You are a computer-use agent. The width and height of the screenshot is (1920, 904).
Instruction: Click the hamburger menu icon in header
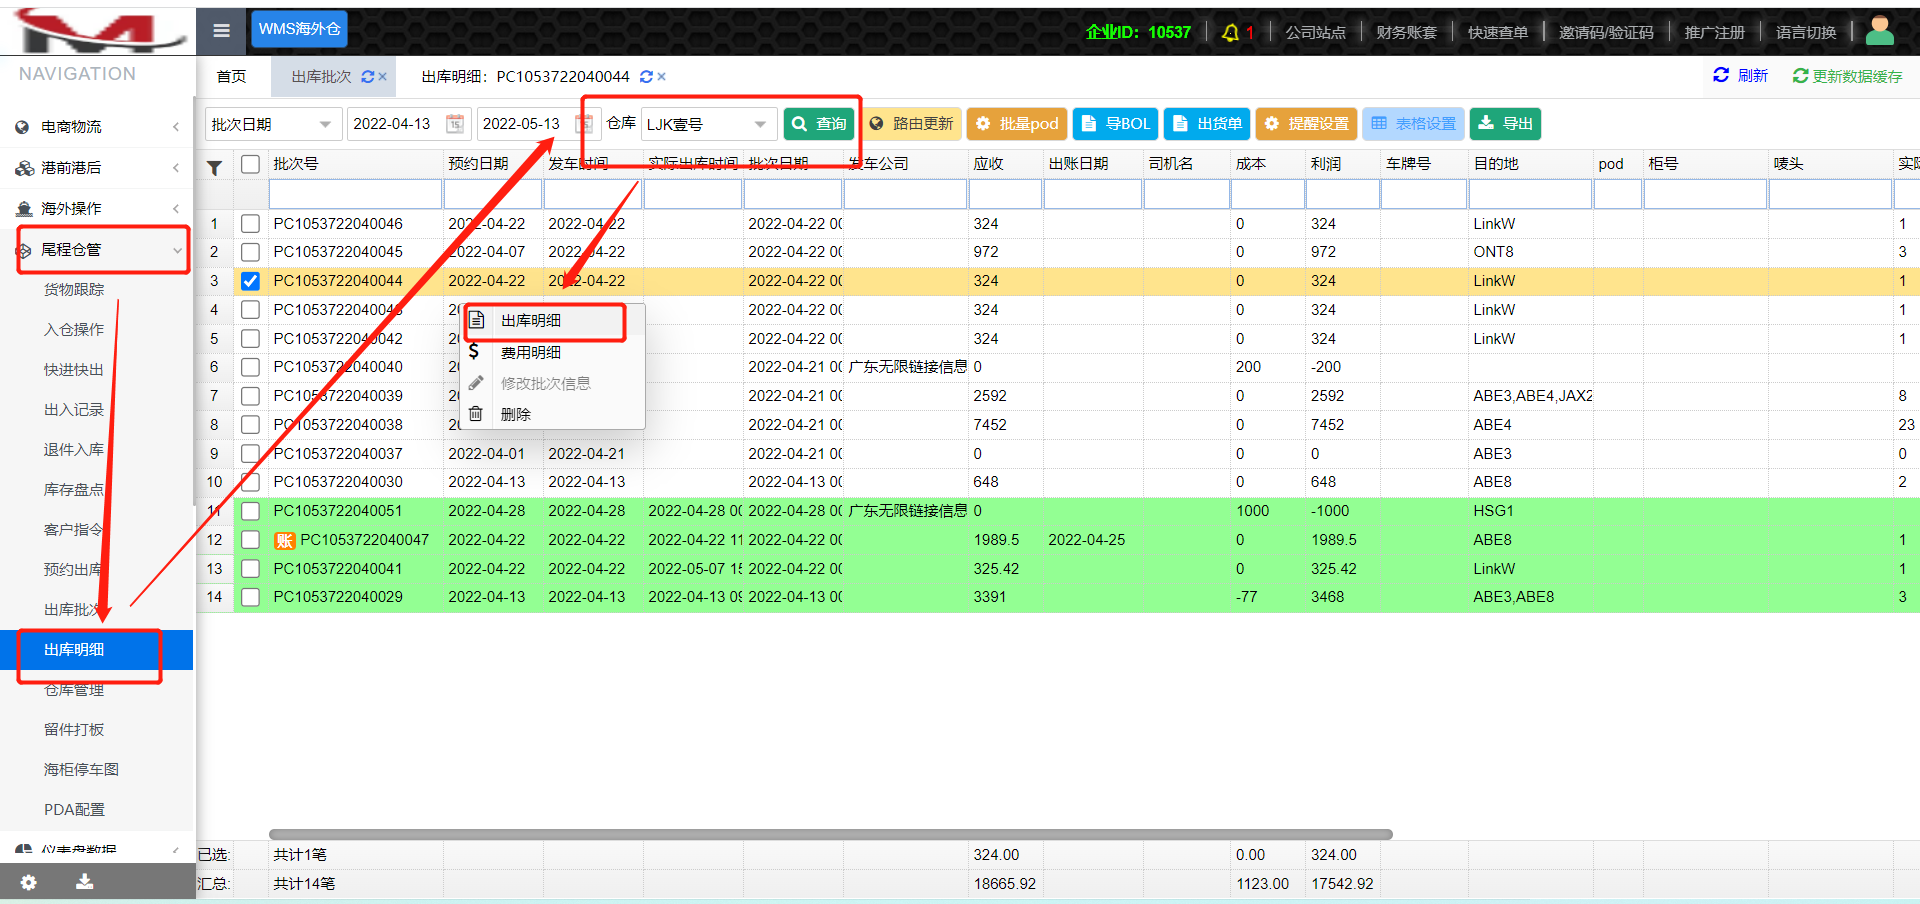point(222,31)
